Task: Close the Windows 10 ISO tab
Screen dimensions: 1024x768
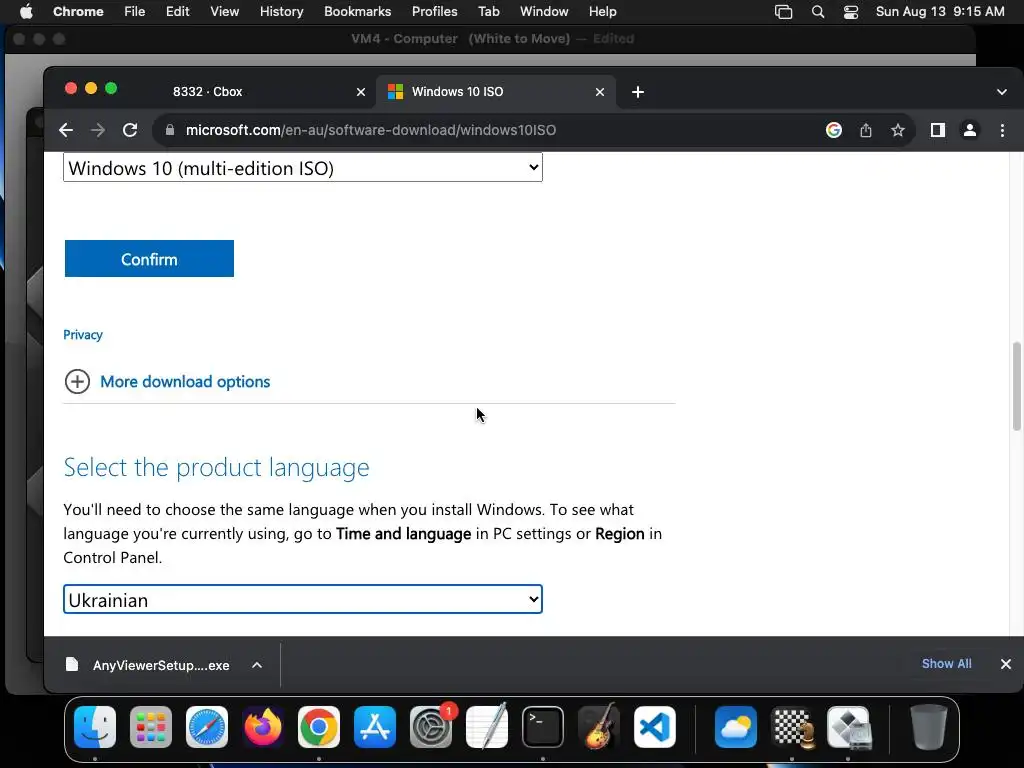Action: 600,92
